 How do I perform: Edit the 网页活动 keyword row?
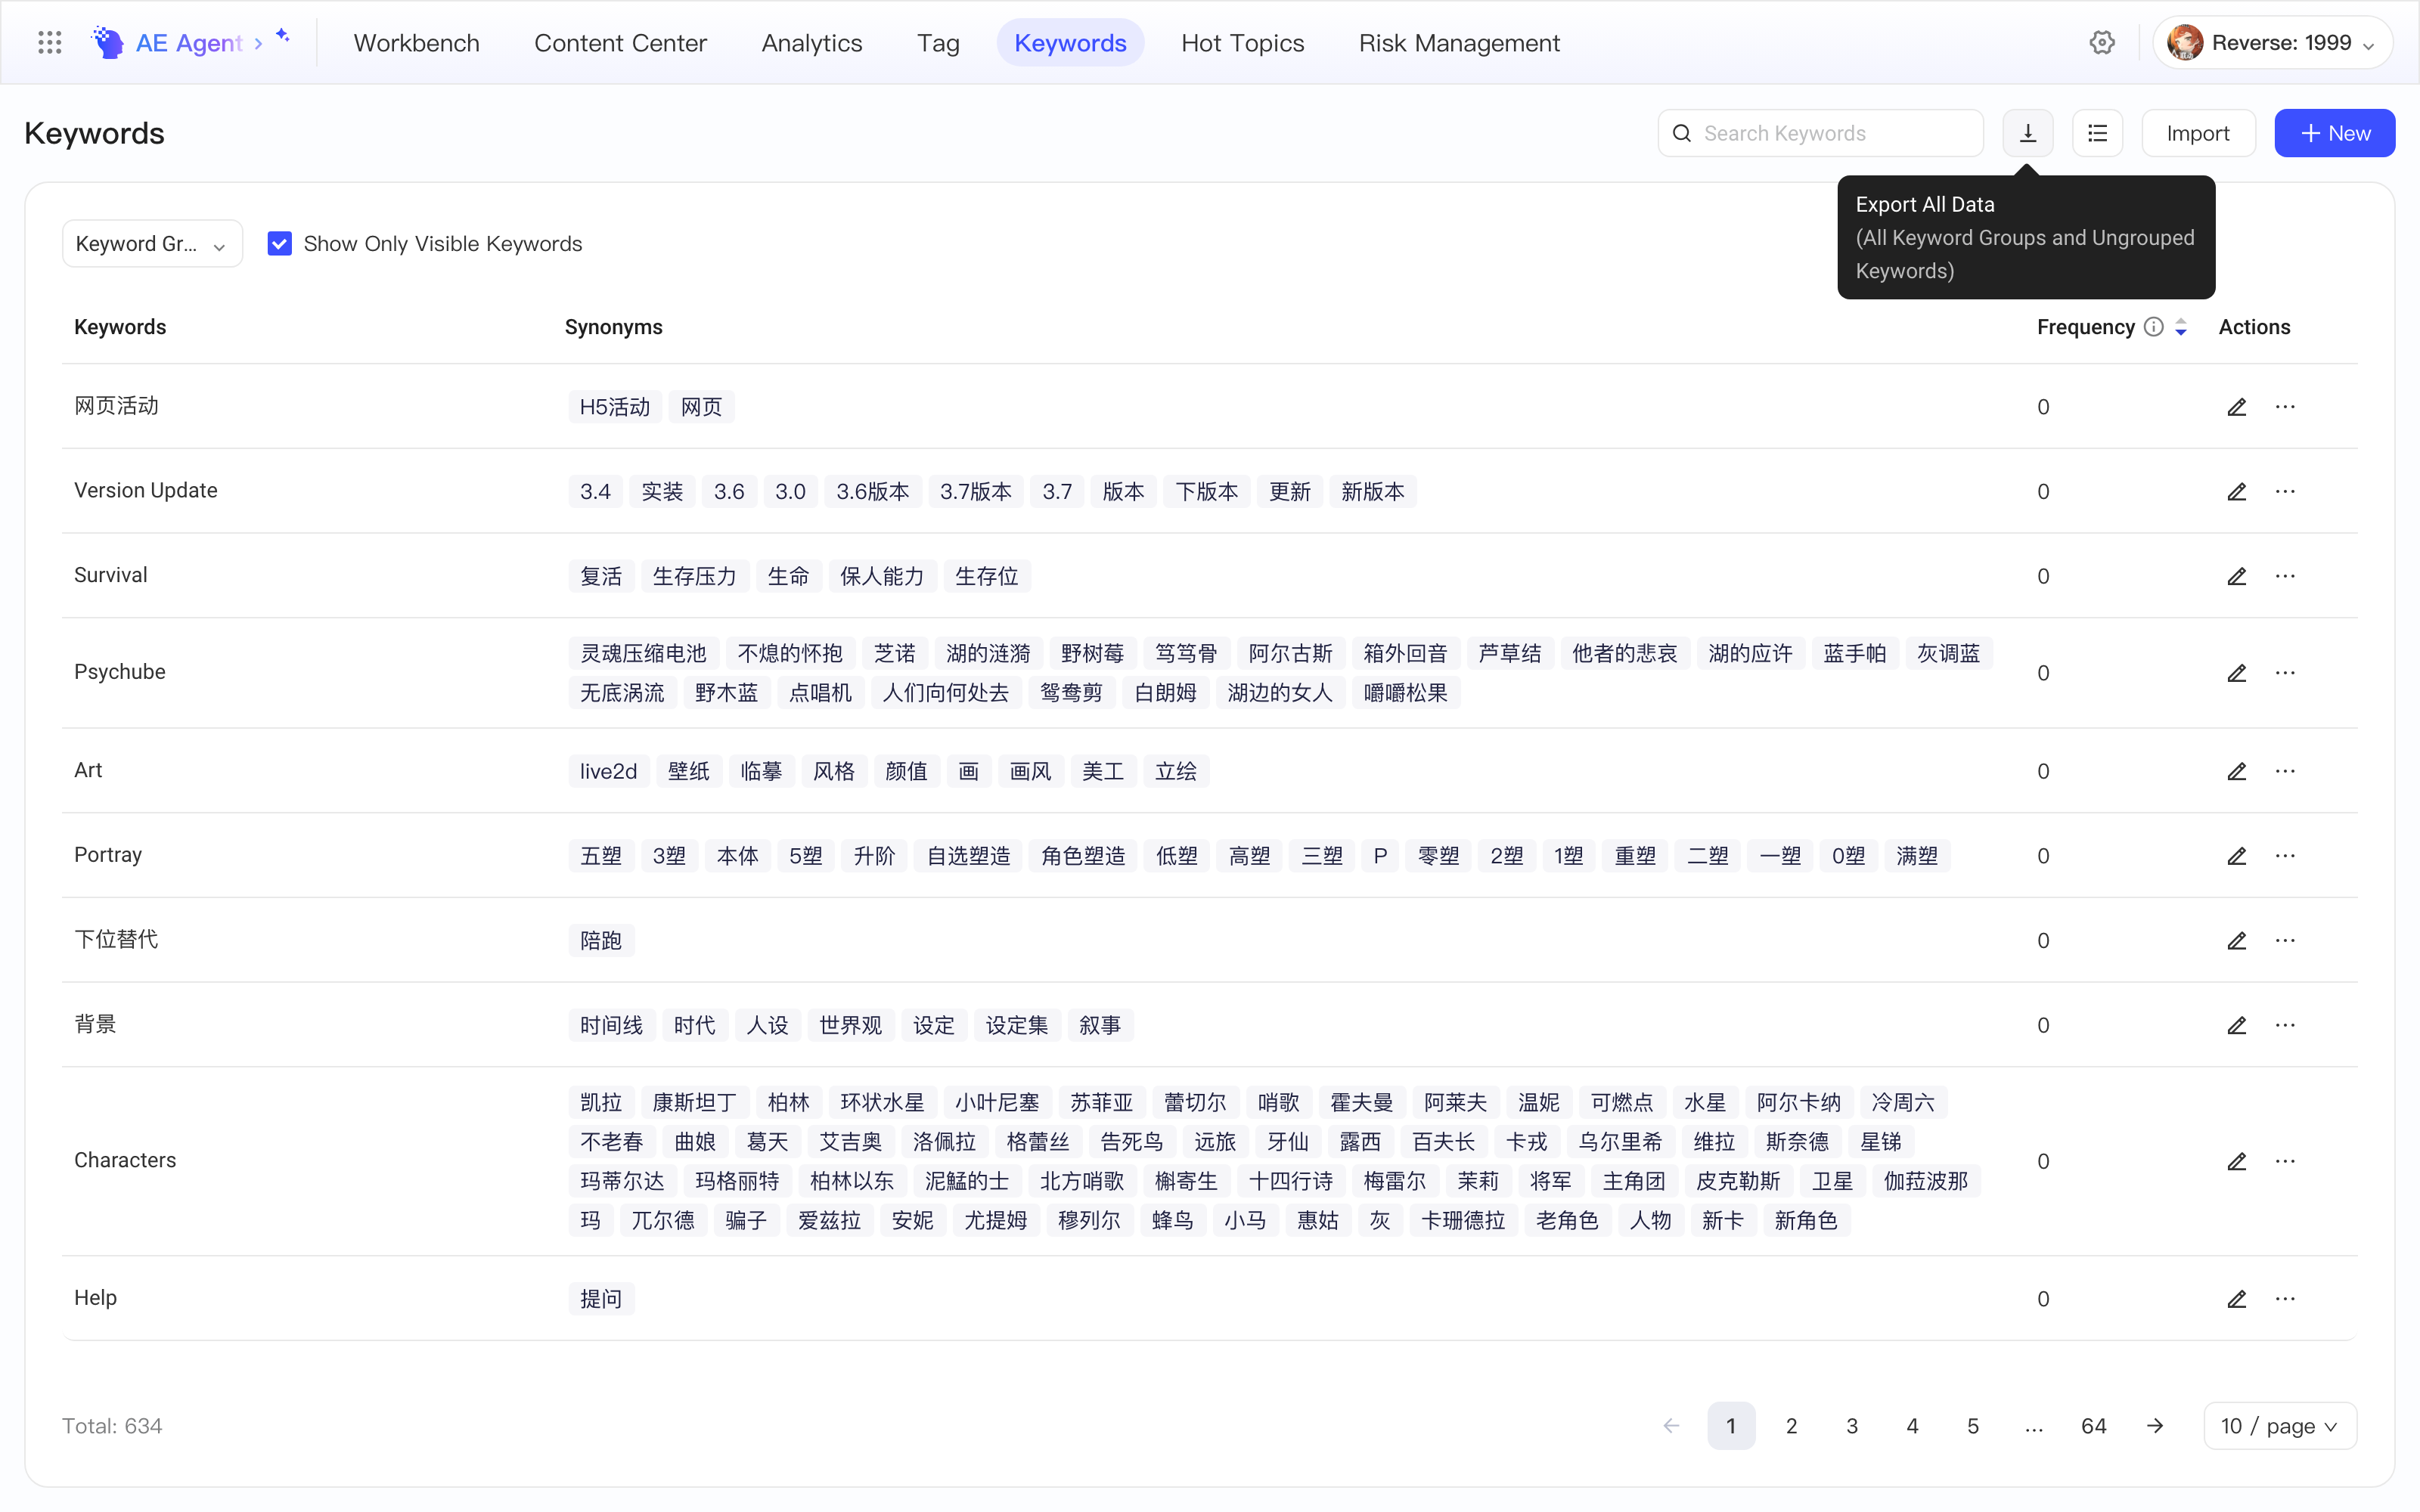[x=2236, y=407]
